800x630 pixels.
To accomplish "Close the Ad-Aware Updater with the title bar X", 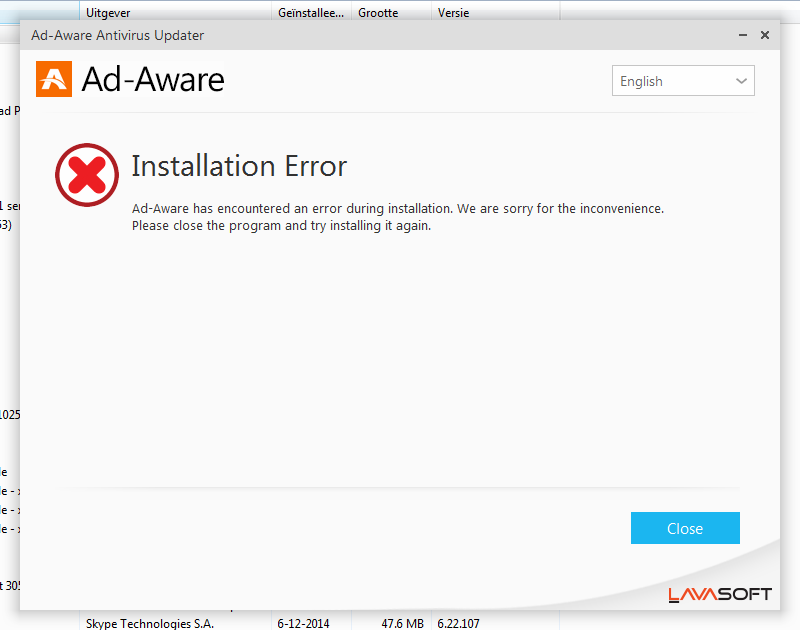I will [x=765, y=35].
